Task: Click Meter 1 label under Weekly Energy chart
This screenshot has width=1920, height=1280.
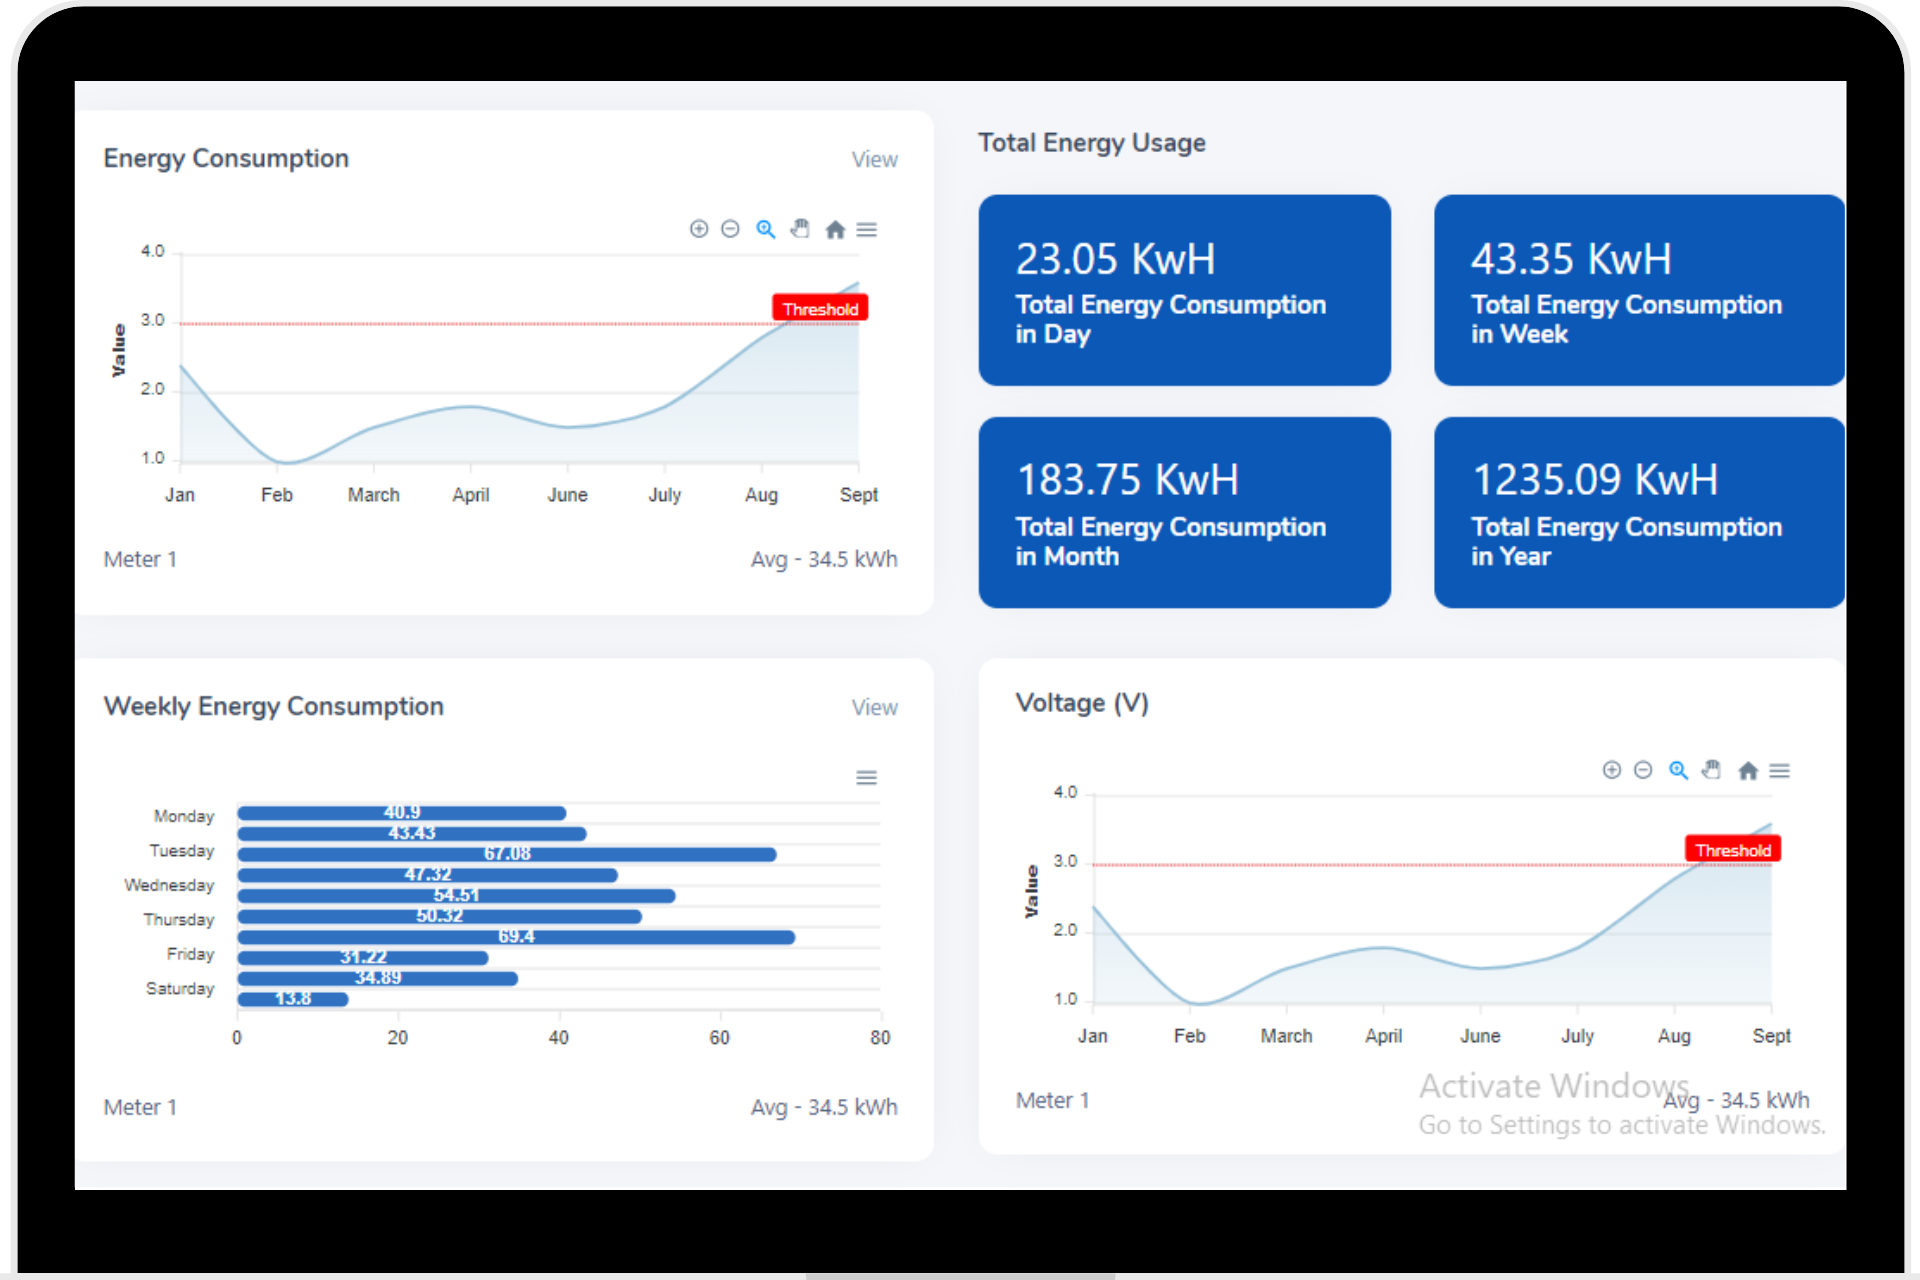Action: click(140, 1107)
